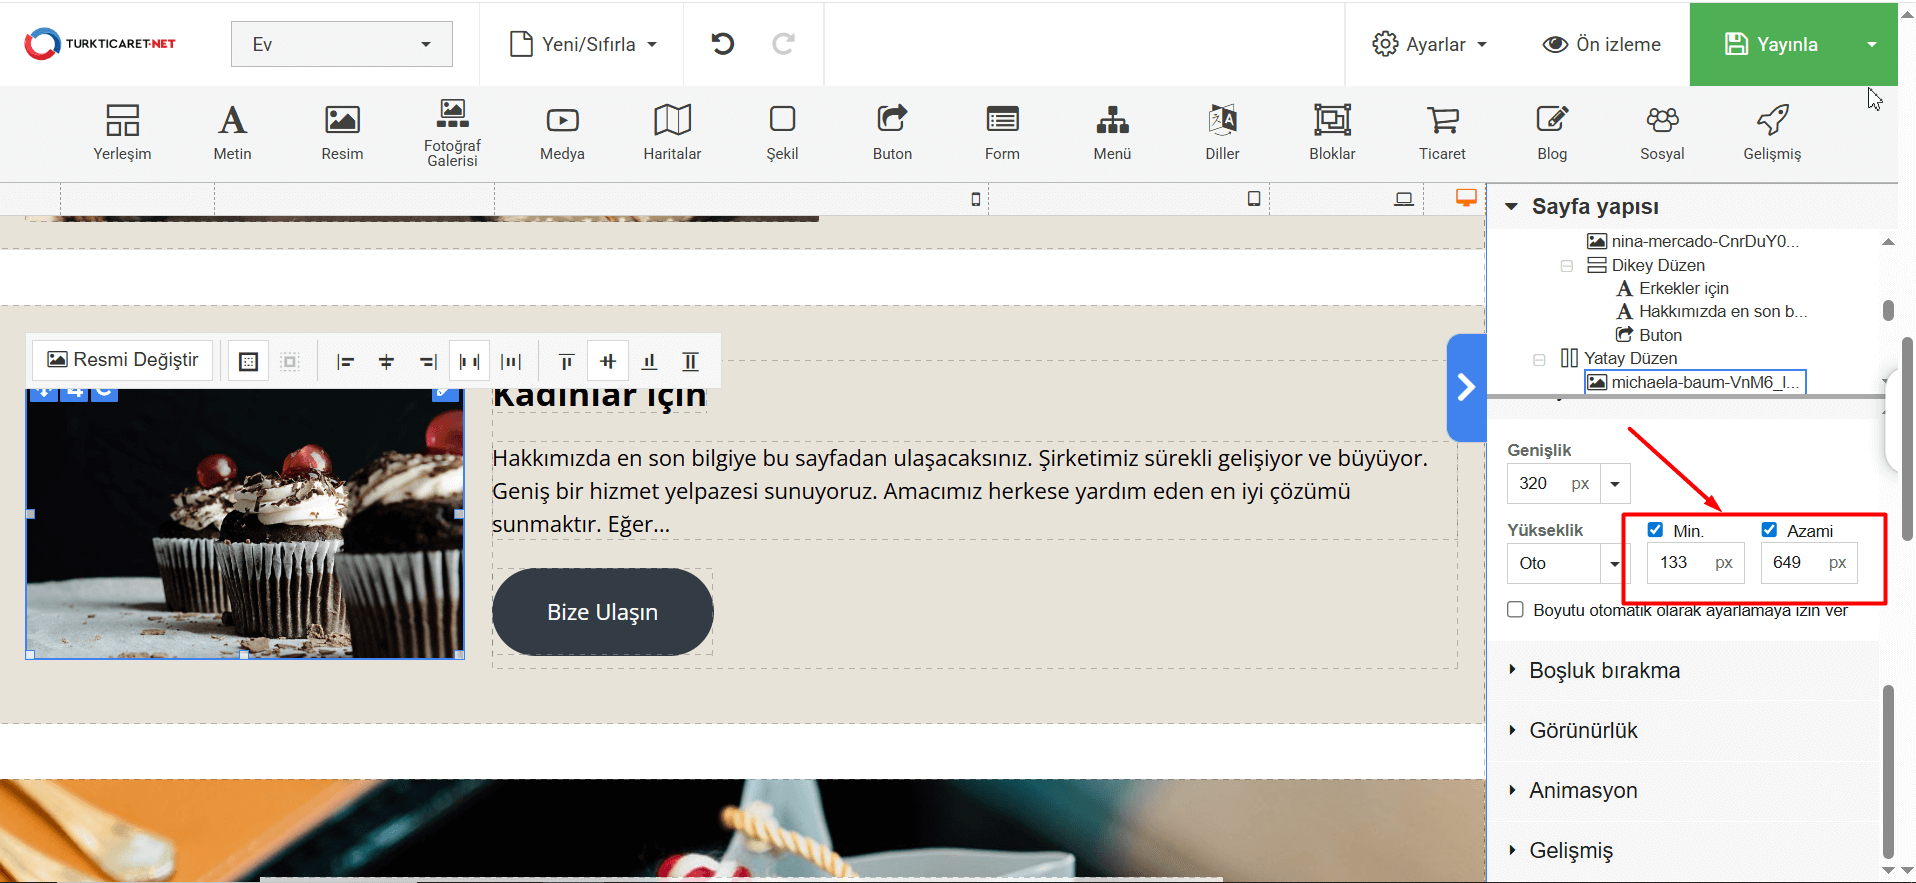Viewport: 1916px width, 883px height.
Task: Toggle the Azami height checkbox
Action: point(1769,530)
